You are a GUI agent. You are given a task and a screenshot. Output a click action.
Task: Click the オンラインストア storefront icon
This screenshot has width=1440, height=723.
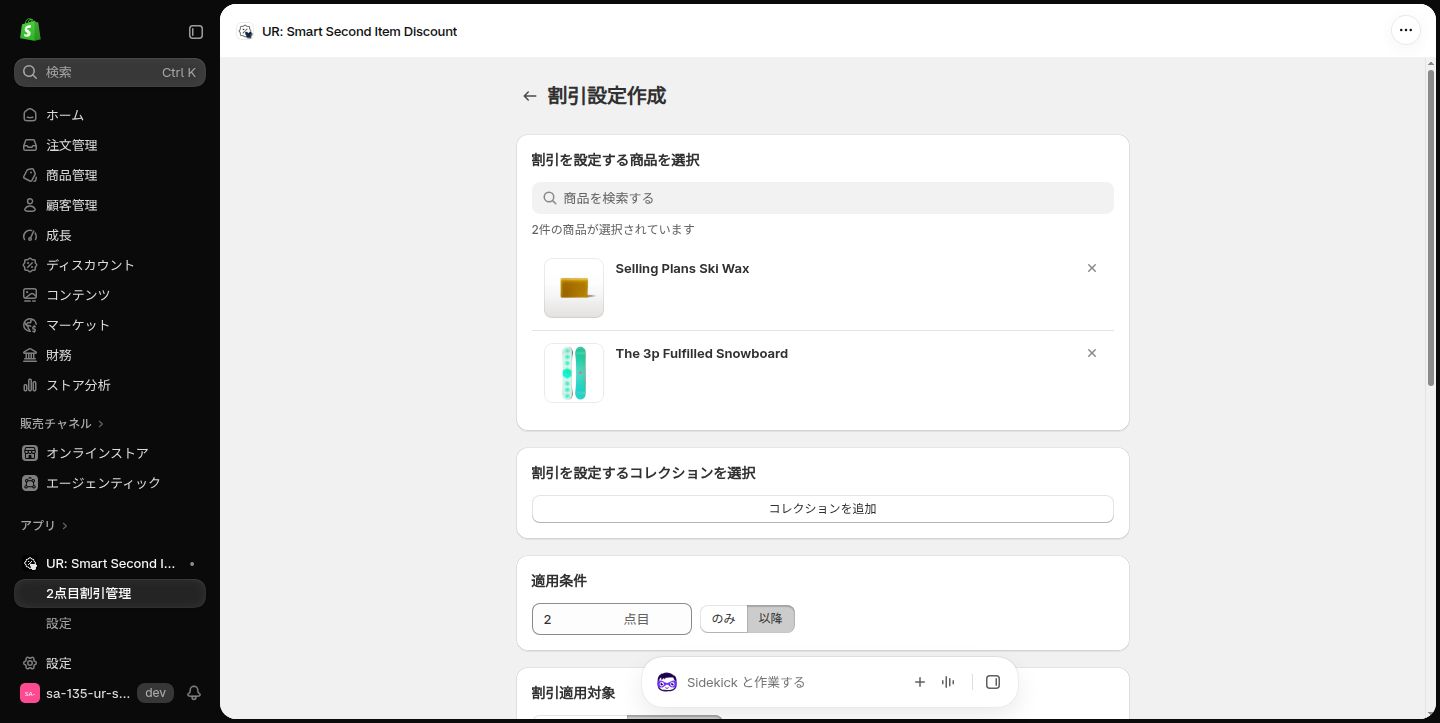tap(30, 453)
